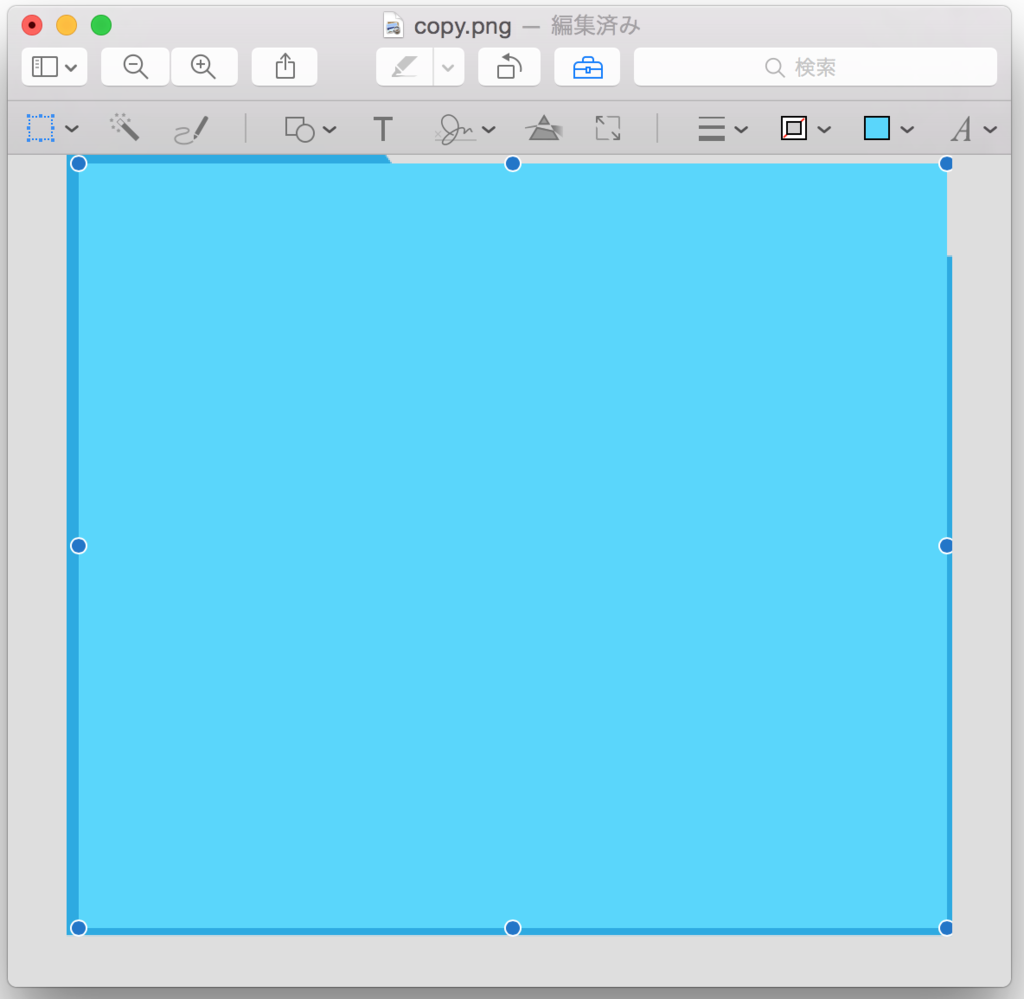The image size is (1024, 999).
Task: Open the light blue fill color swatch
Action: pos(876,128)
